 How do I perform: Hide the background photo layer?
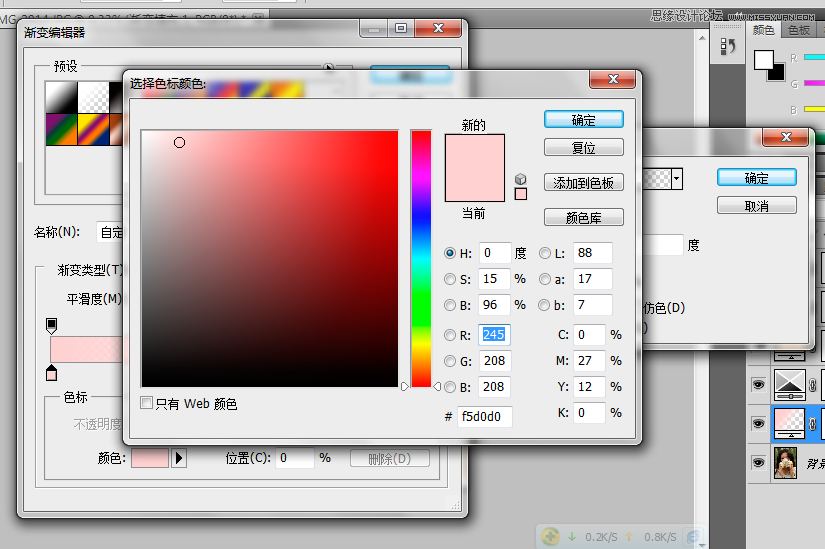(758, 462)
